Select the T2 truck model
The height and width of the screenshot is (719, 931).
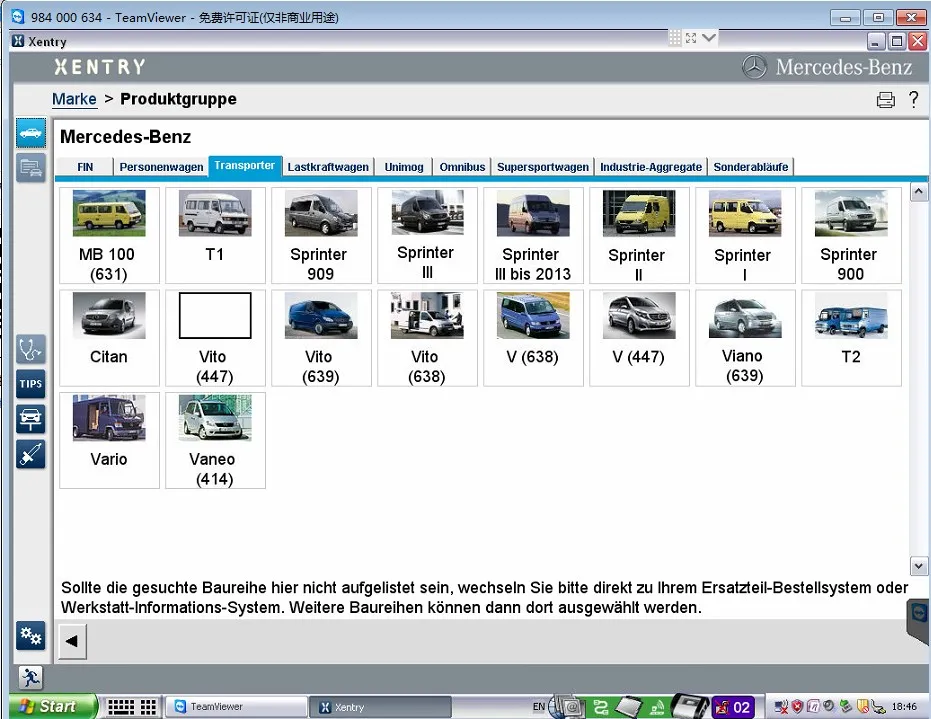click(851, 338)
